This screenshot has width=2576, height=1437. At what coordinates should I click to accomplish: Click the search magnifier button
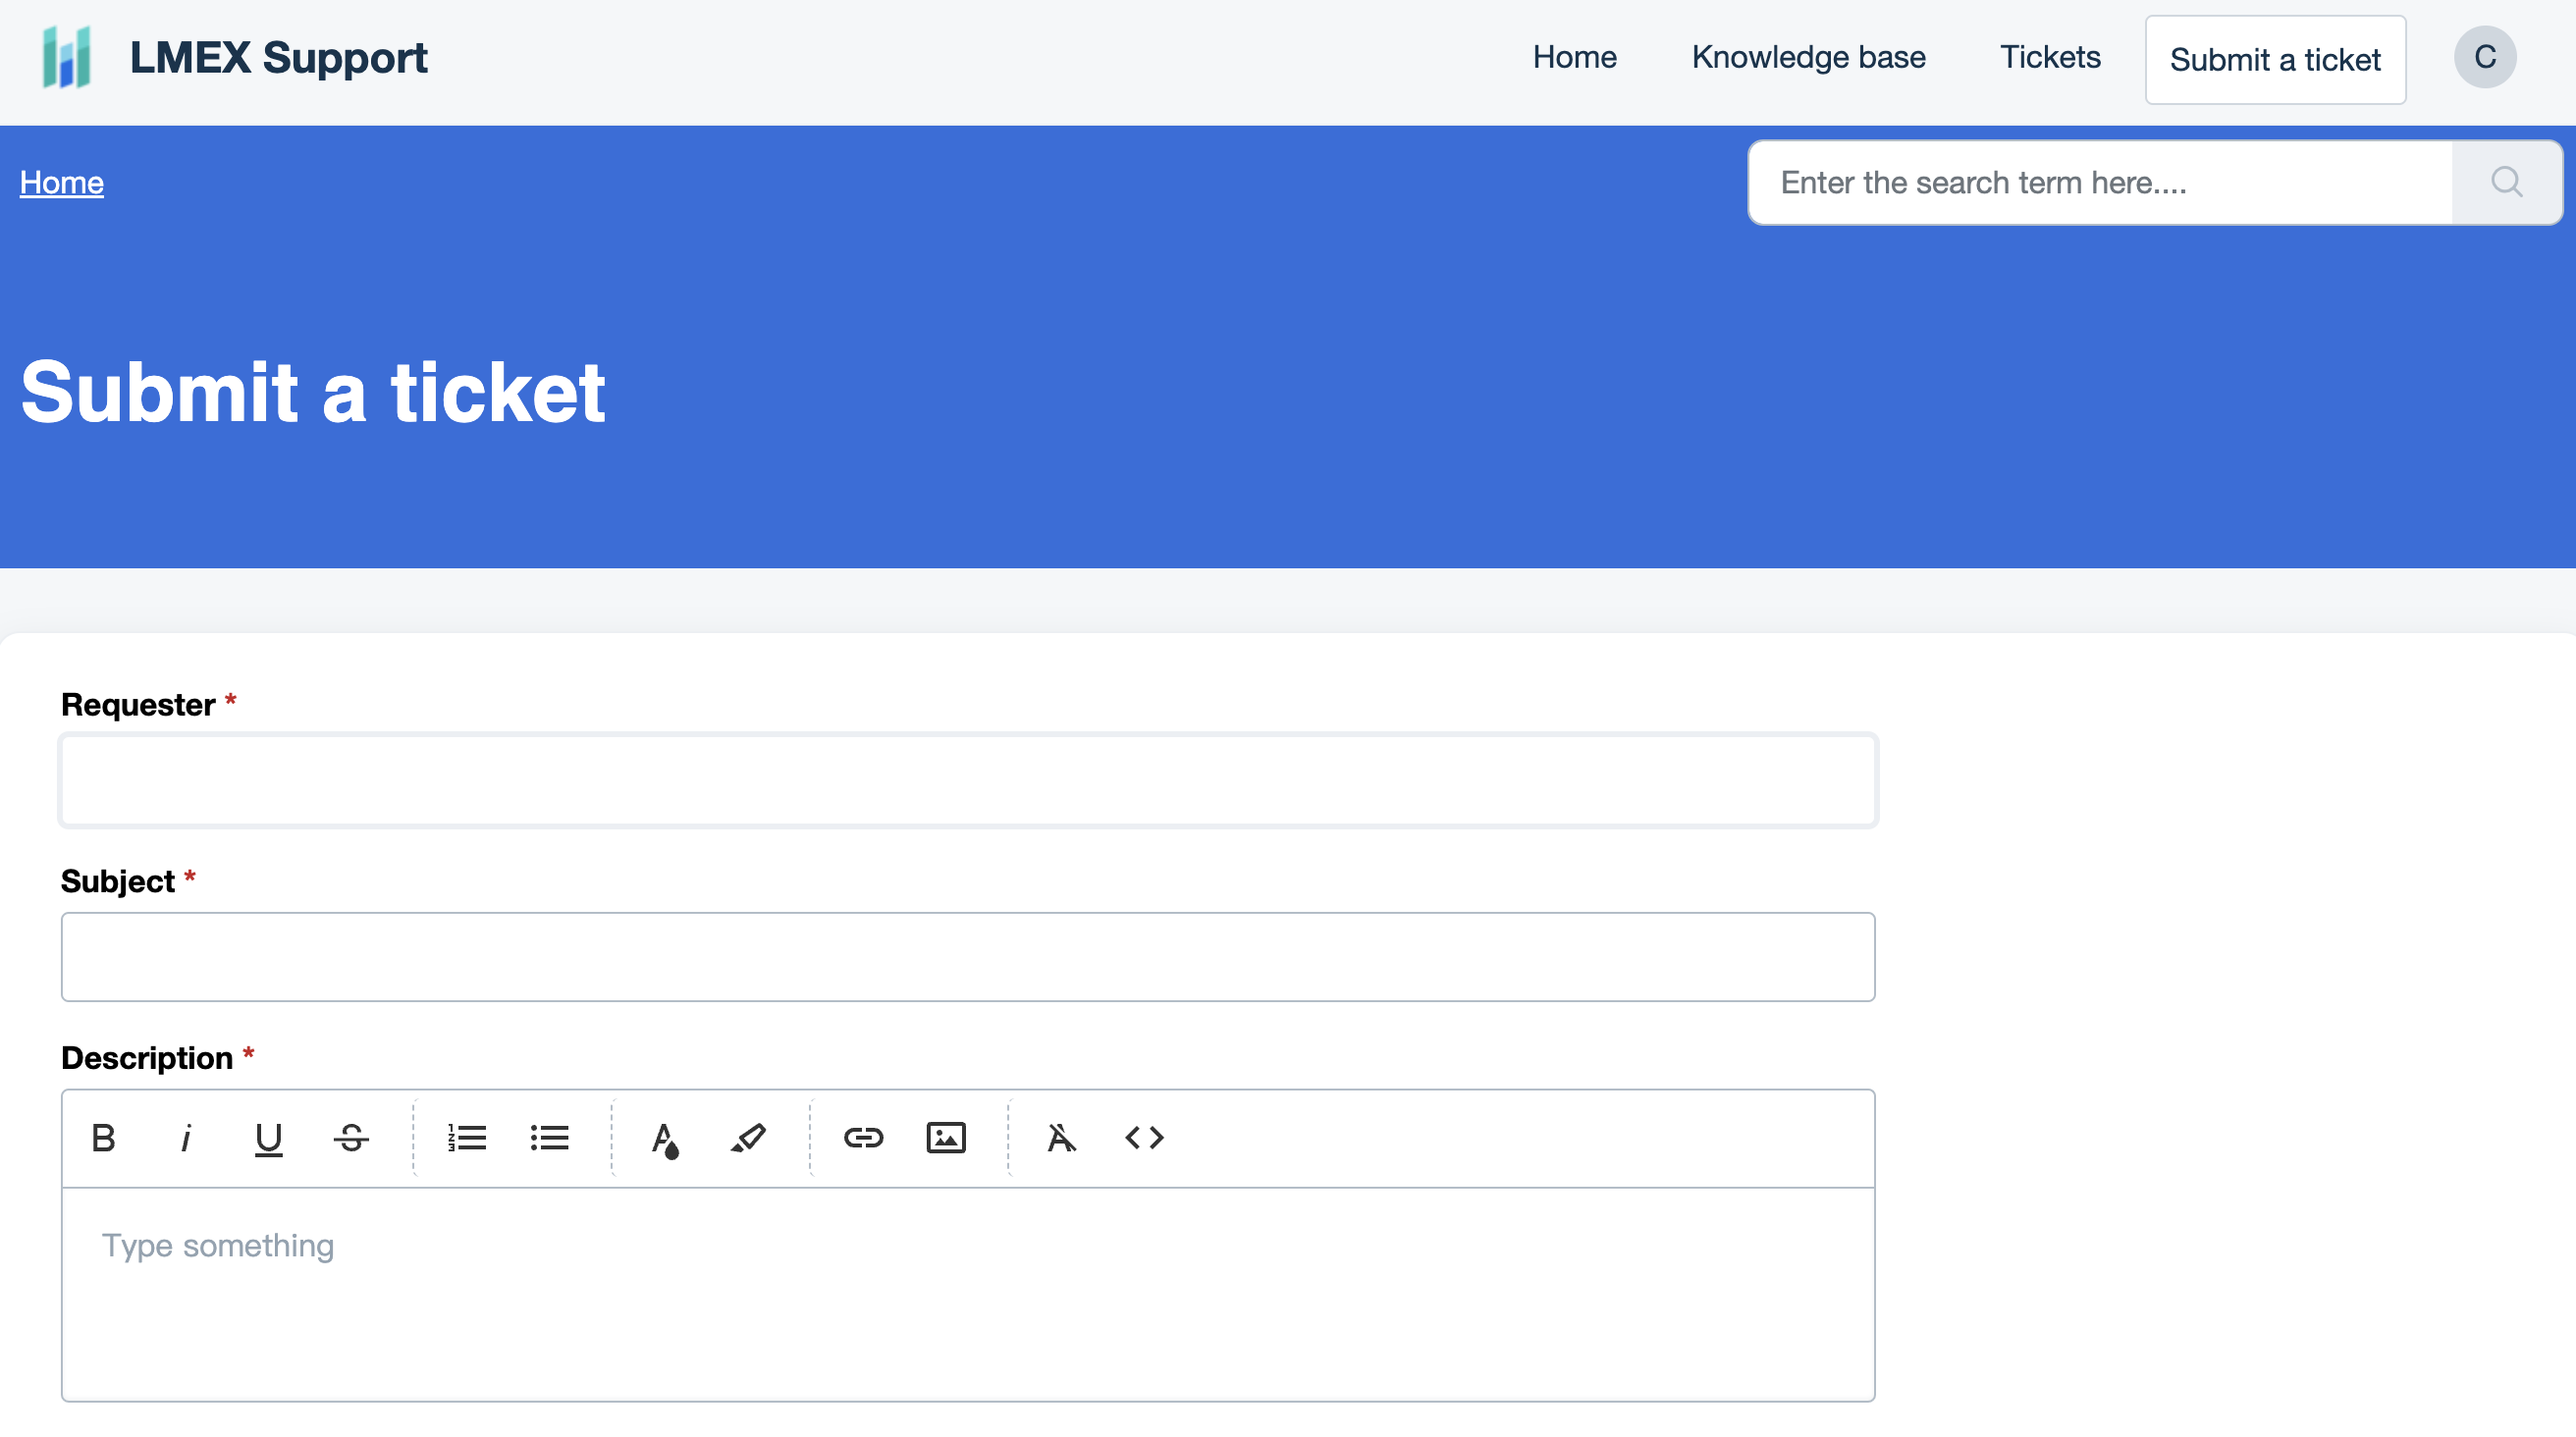click(2506, 183)
